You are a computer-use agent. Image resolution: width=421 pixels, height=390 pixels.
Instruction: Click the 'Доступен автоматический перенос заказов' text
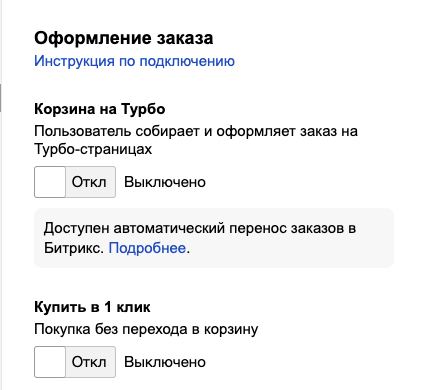pos(194,229)
